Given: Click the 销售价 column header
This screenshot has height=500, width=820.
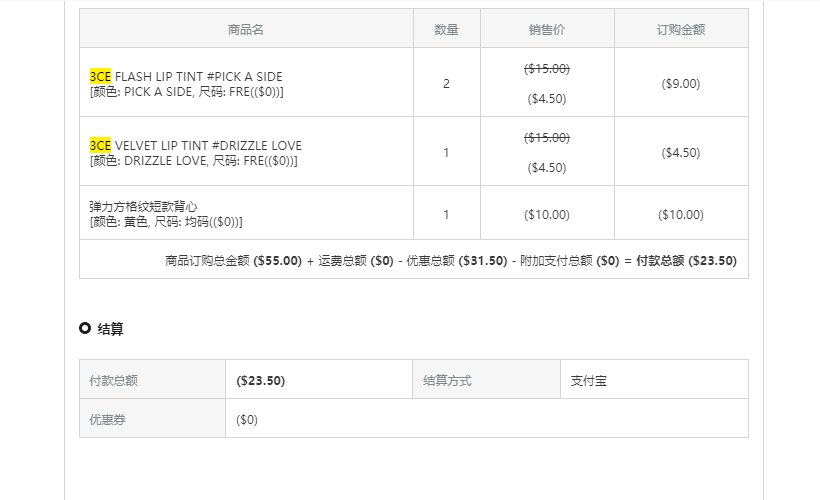Looking at the screenshot, I should [x=547, y=29].
